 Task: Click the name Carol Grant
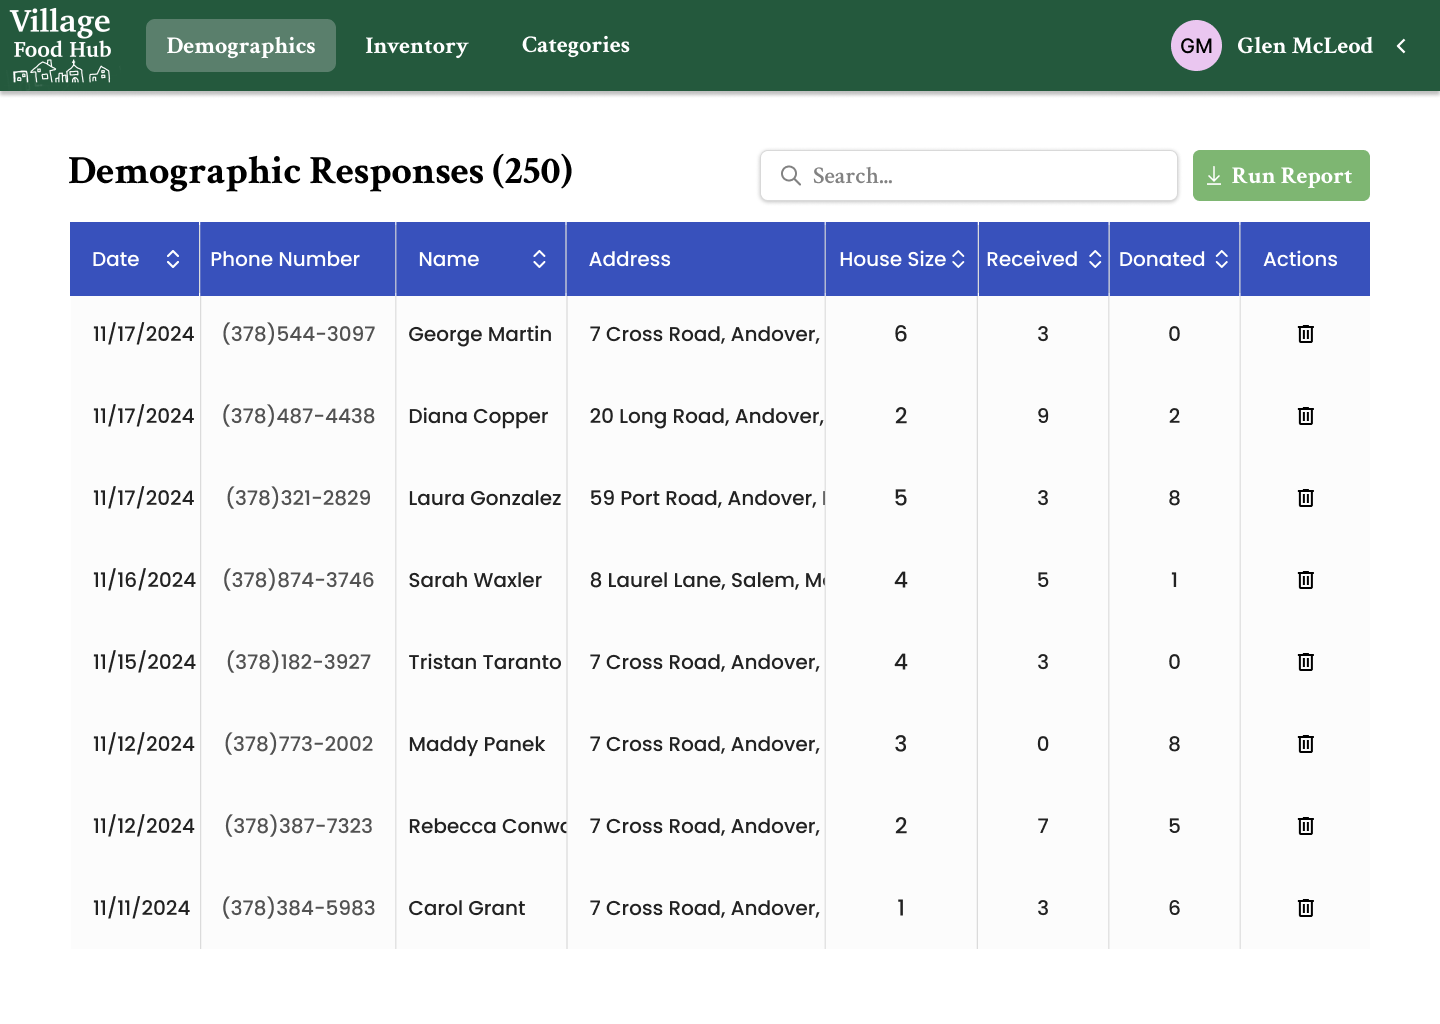pos(467,908)
